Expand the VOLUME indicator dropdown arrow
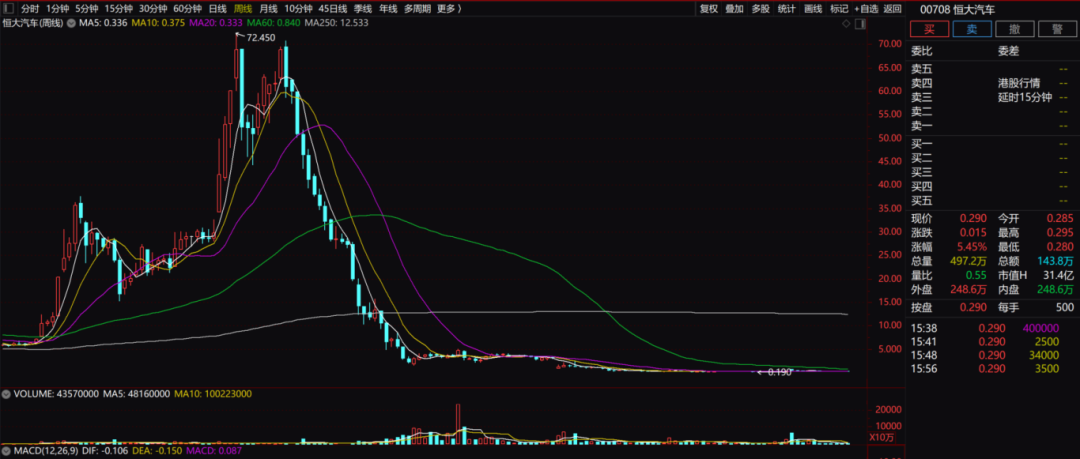The width and height of the screenshot is (1080, 459). click(x=6, y=394)
